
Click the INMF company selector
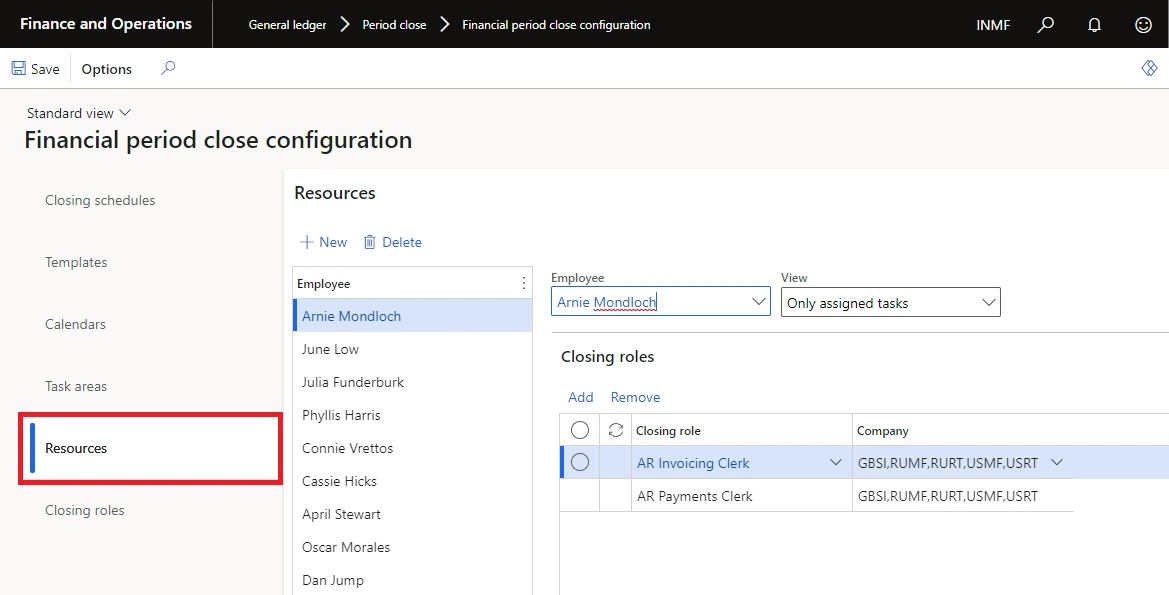coord(993,25)
